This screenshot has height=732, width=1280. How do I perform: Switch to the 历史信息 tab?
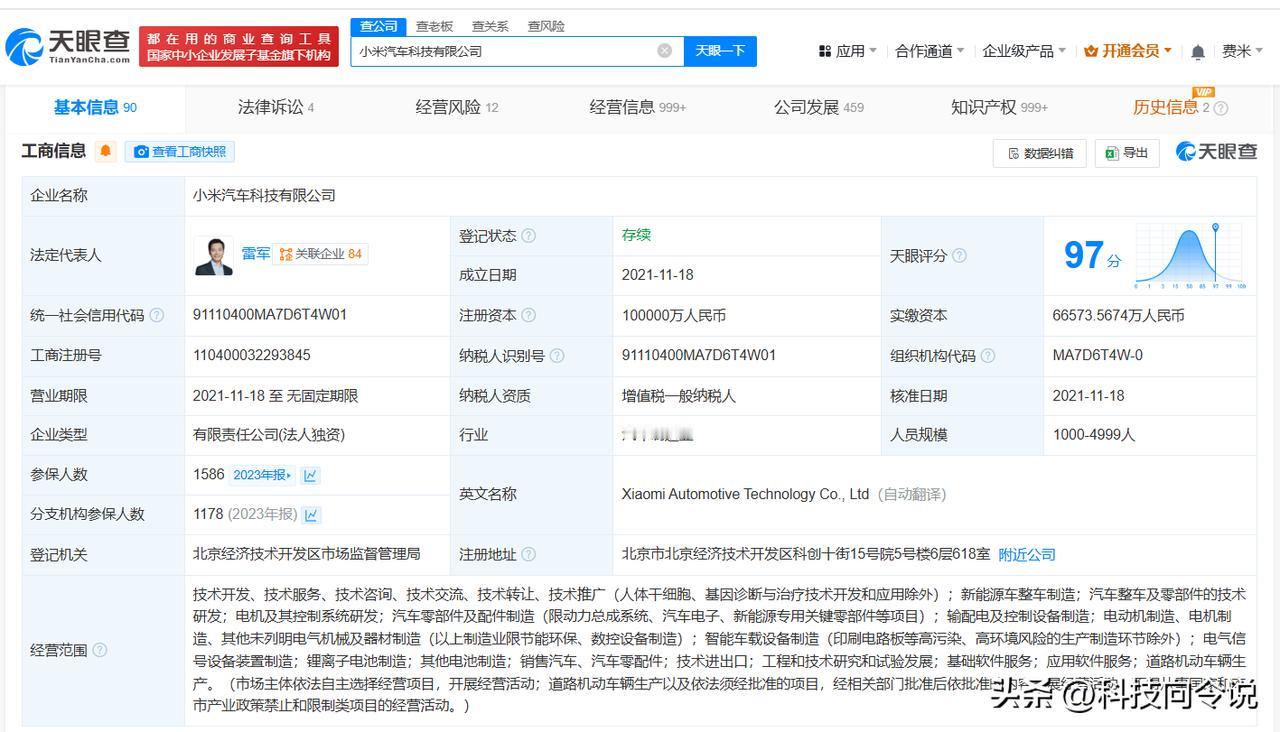[x=1171, y=107]
